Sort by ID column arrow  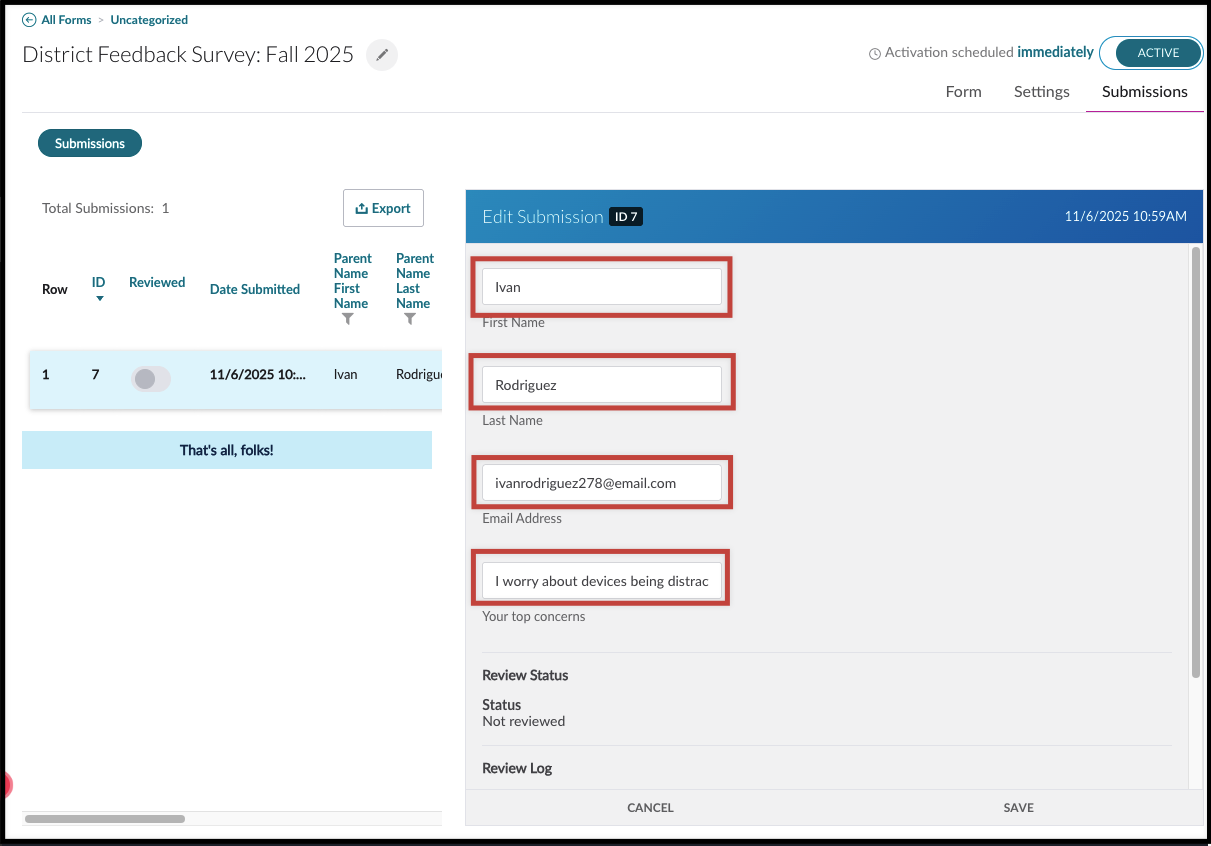(x=99, y=298)
